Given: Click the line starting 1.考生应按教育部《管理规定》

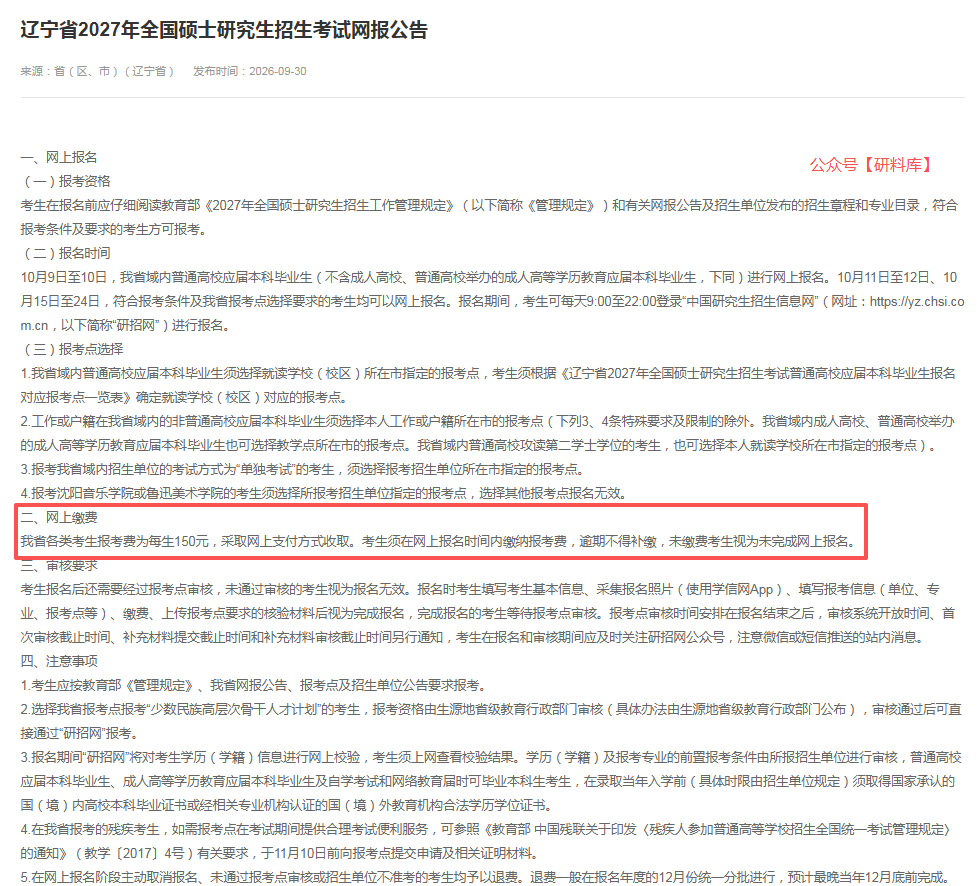Looking at the screenshot, I should coord(254,685).
